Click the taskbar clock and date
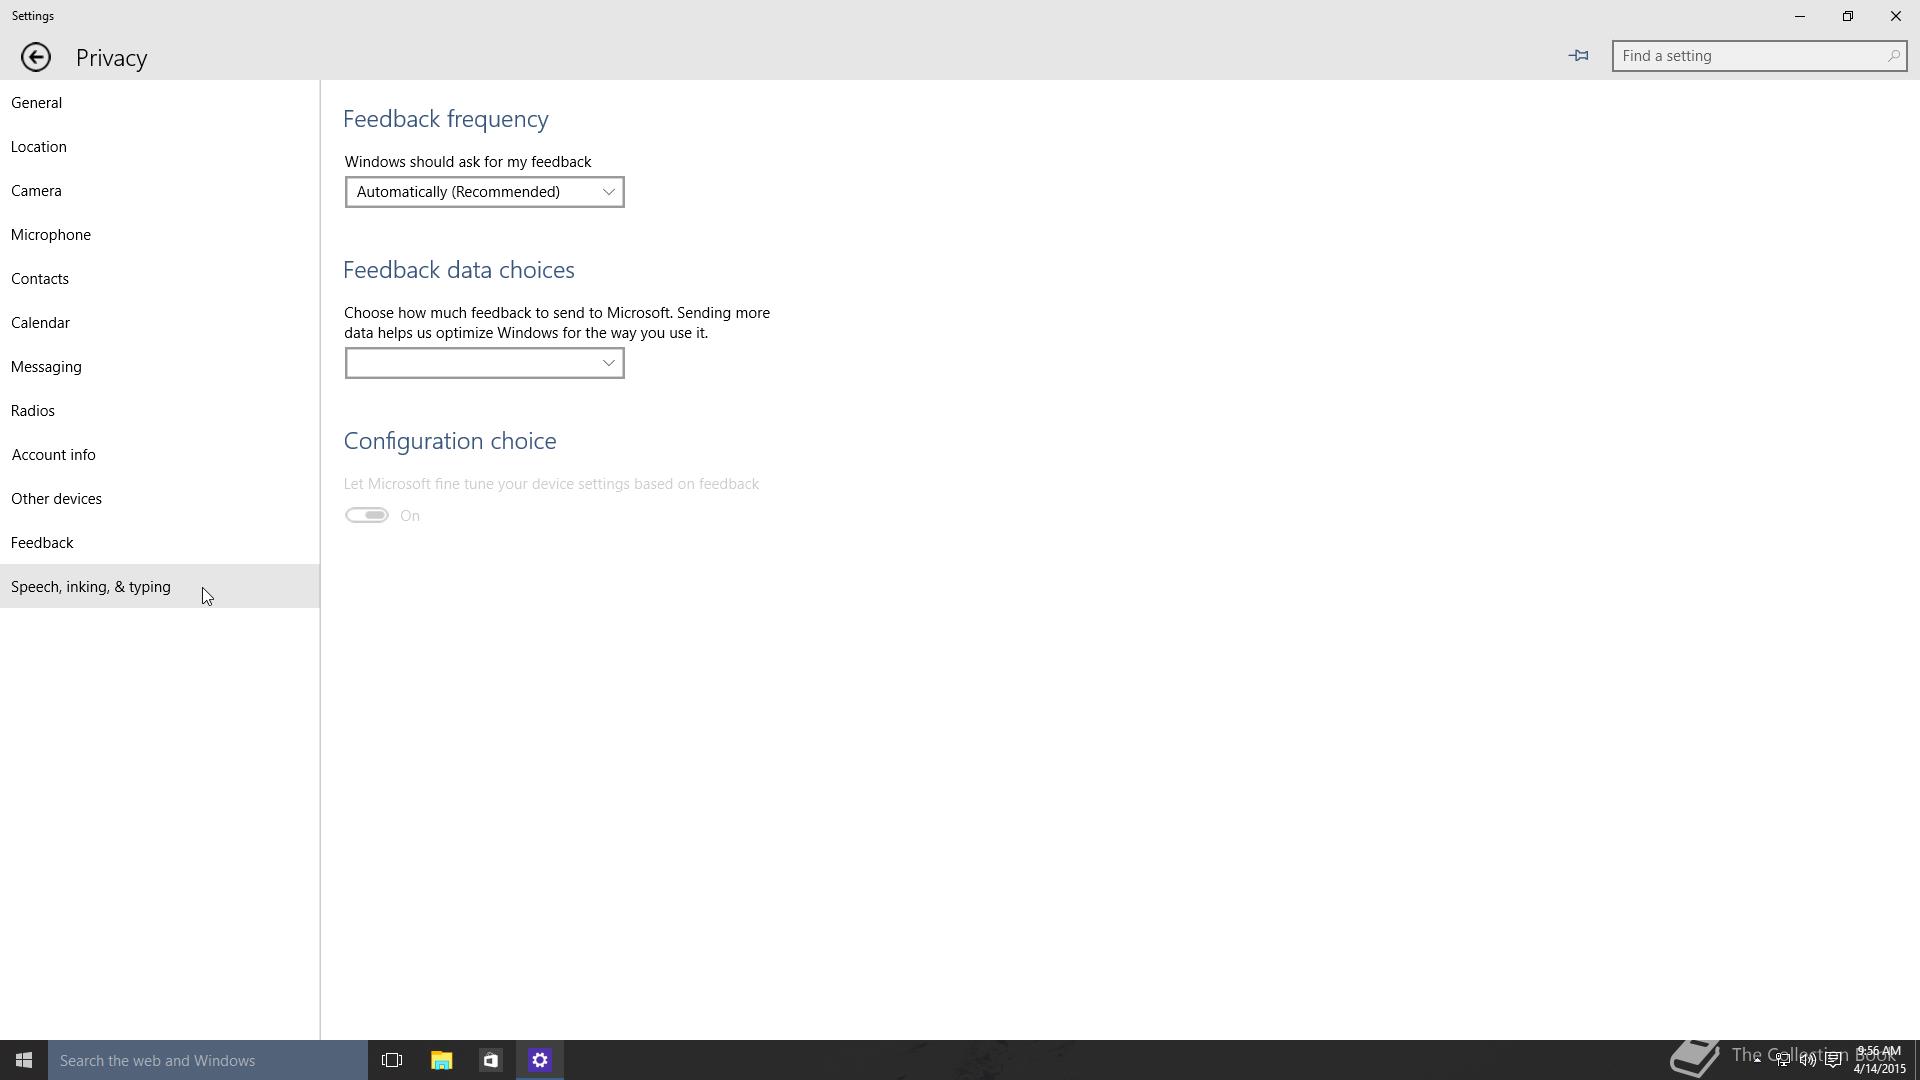Viewport: 1920px width, 1080px height. tap(1879, 1060)
